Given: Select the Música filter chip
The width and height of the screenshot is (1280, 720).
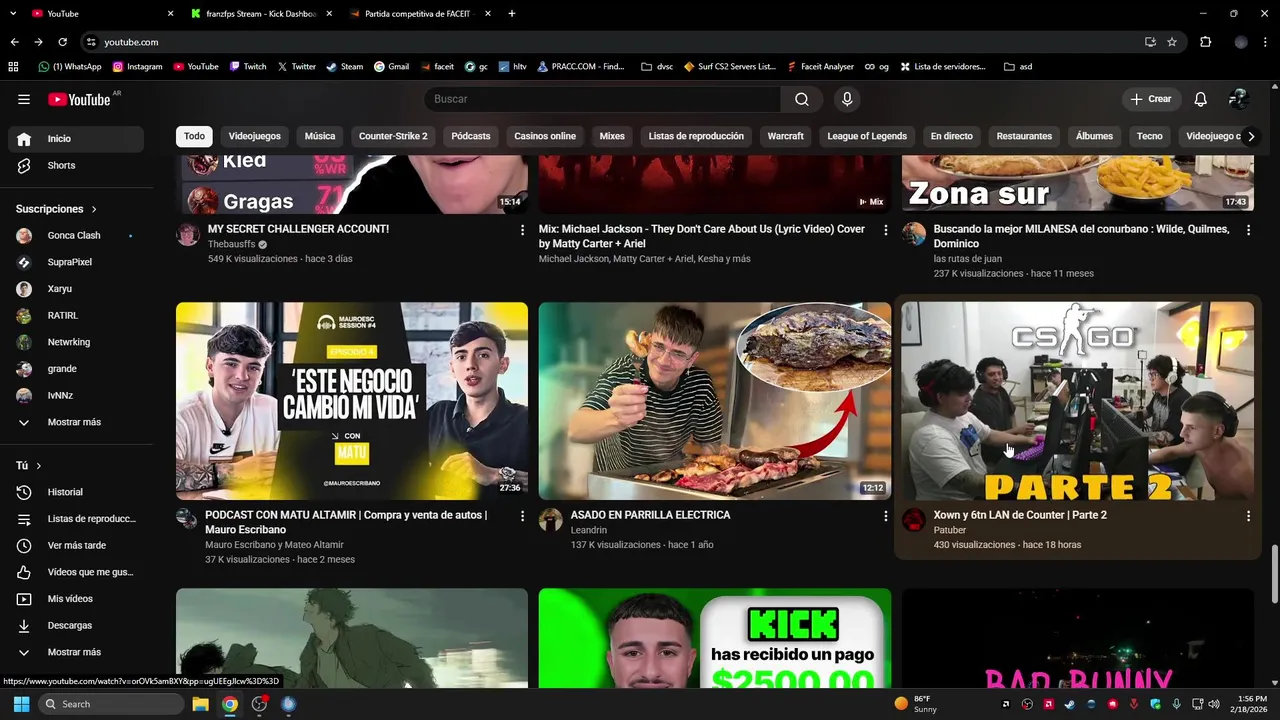Looking at the screenshot, I should (x=320, y=136).
